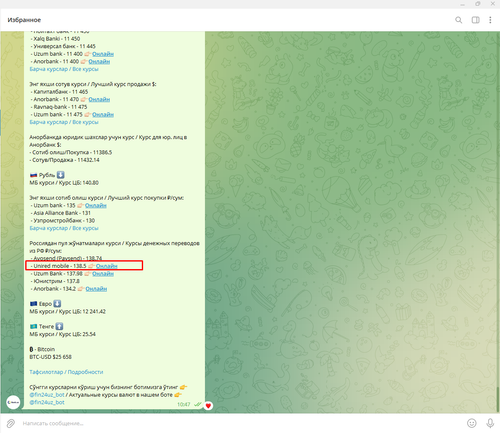This screenshot has height=433, width=500.
Task: Click the Ravnaq-bank - 11 475 line
Action: (x=59, y=107)
